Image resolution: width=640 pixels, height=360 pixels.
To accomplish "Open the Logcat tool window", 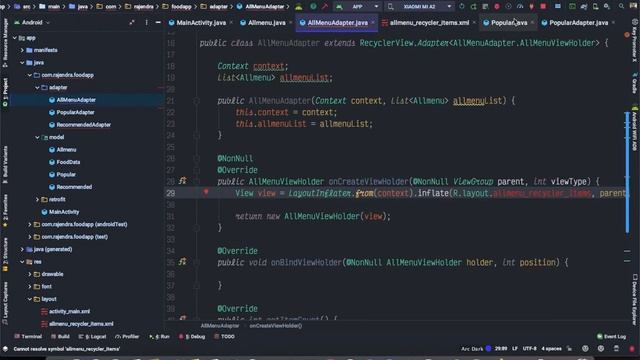I will point(92,337).
